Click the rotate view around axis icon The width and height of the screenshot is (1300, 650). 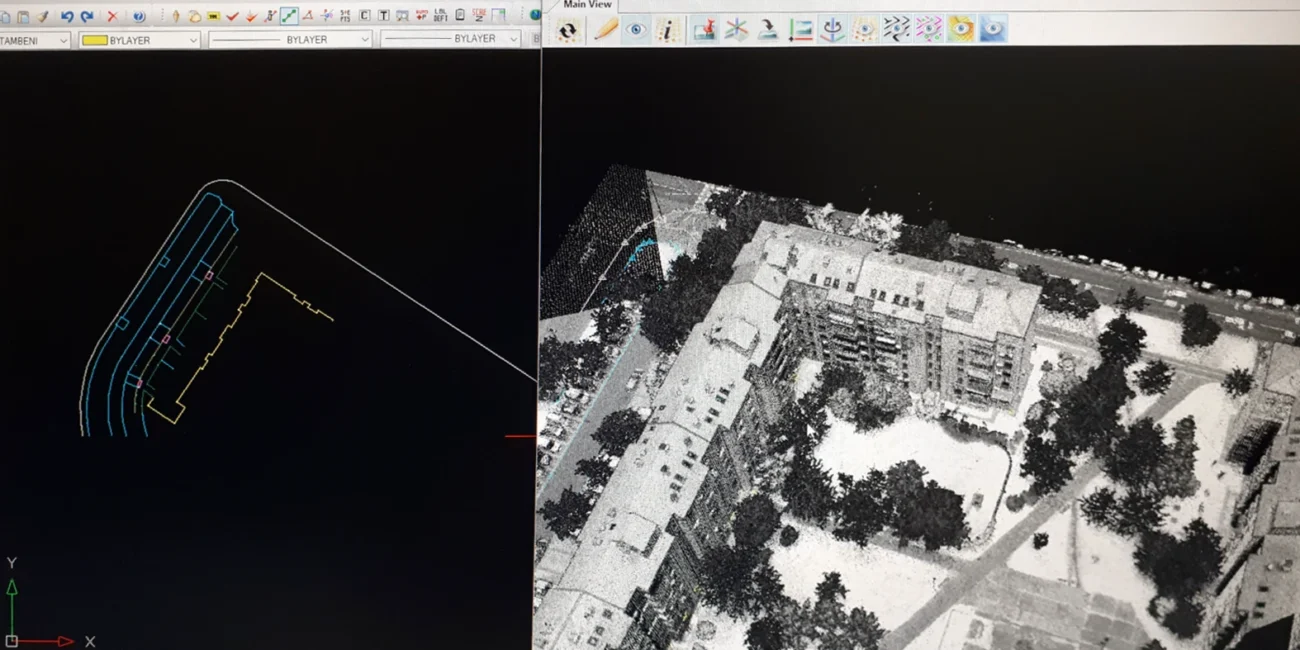coord(831,30)
